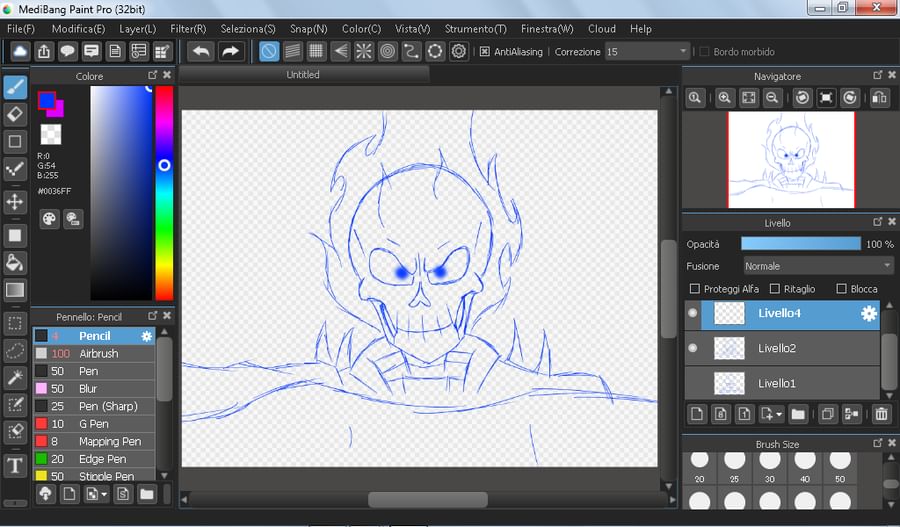Open snap settings gear
The image size is (900, 527).
(x=459, y=52)
